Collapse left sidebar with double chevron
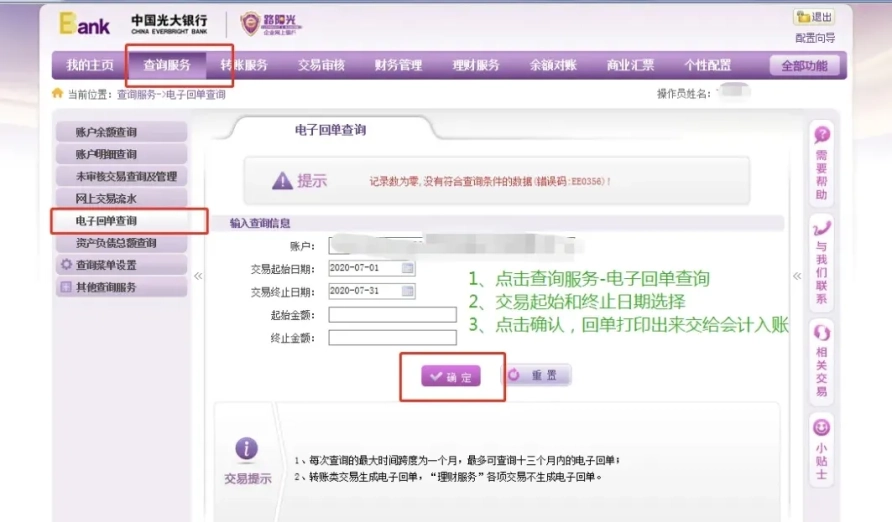 (198, 276)
